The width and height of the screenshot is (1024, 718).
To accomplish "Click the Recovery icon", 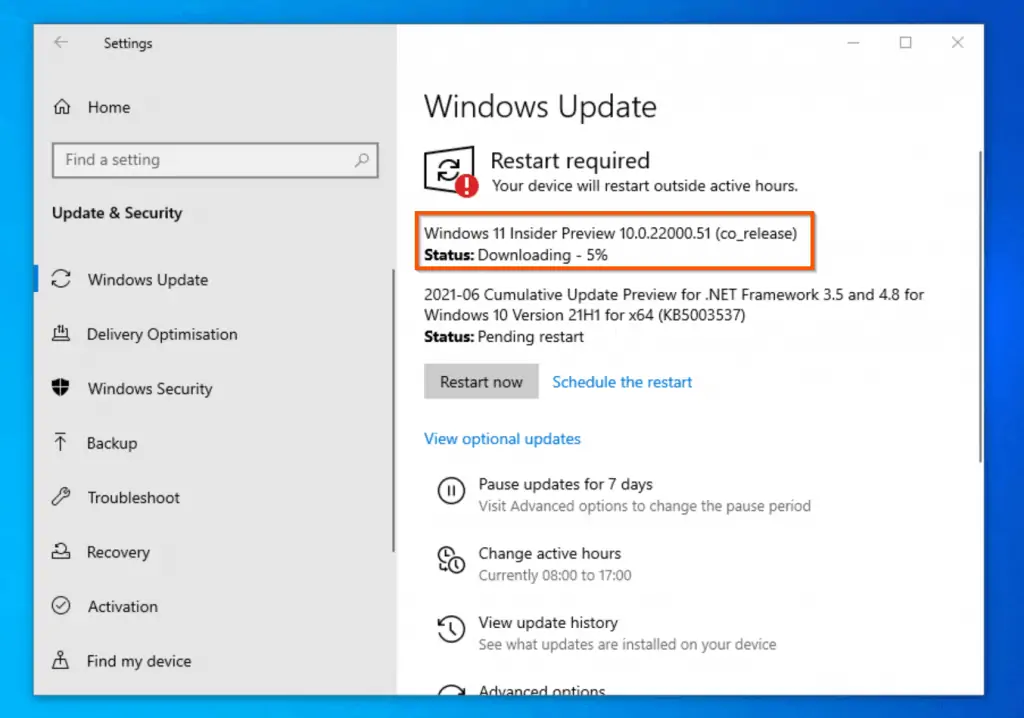I will pyautogui.click(x=61, y=551).
